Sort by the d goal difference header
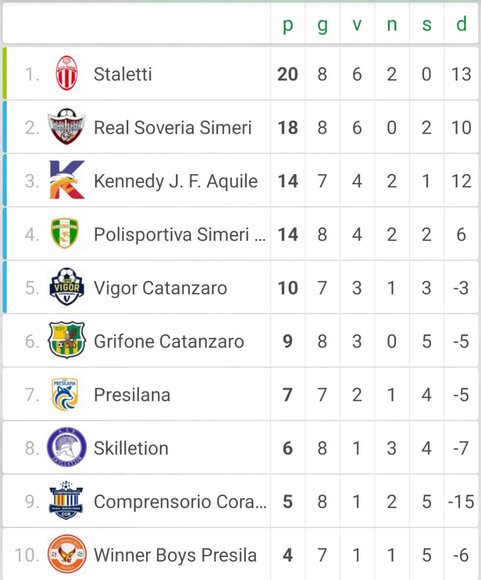 (x=461, y=24)
